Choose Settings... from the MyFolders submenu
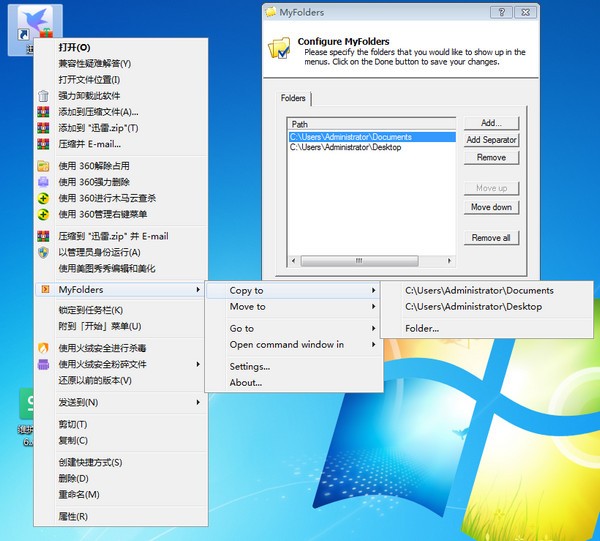 pos(250,366)
